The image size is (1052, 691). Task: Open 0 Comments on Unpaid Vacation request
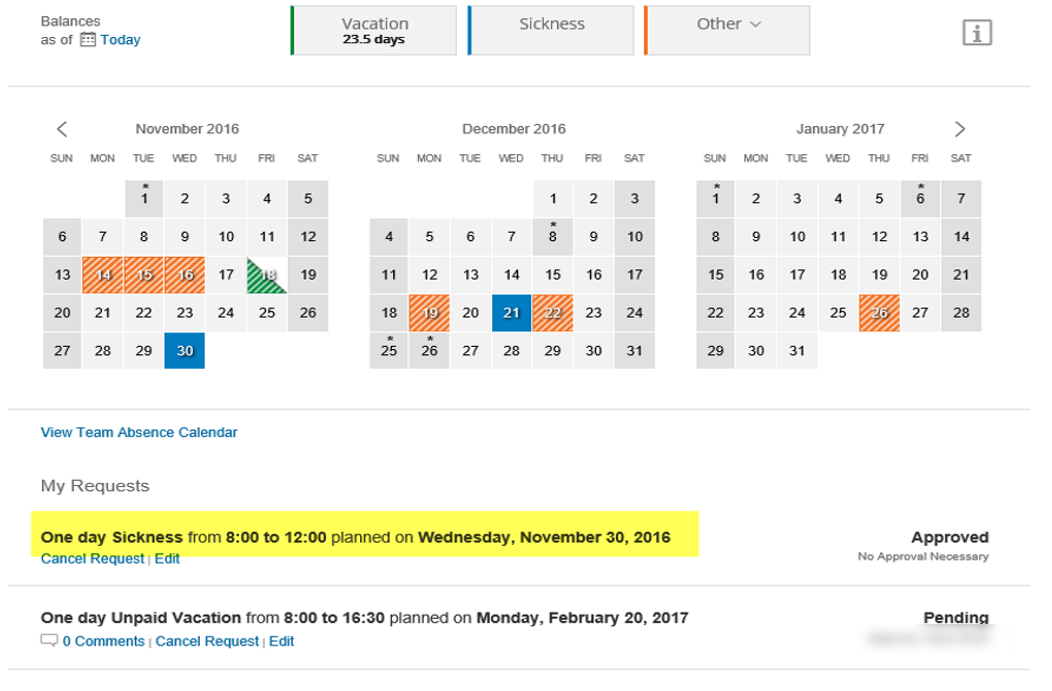tap(103, 641)
